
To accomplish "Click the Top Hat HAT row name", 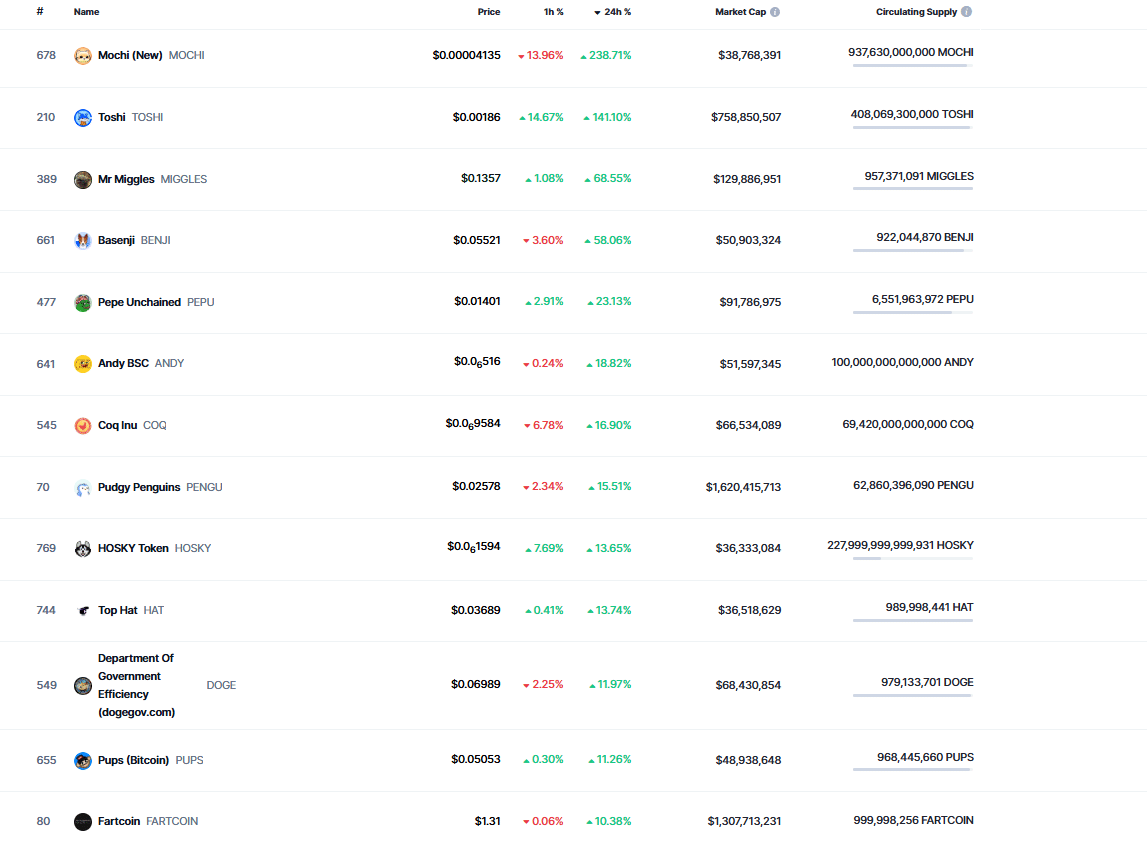I will click(118, 611).
